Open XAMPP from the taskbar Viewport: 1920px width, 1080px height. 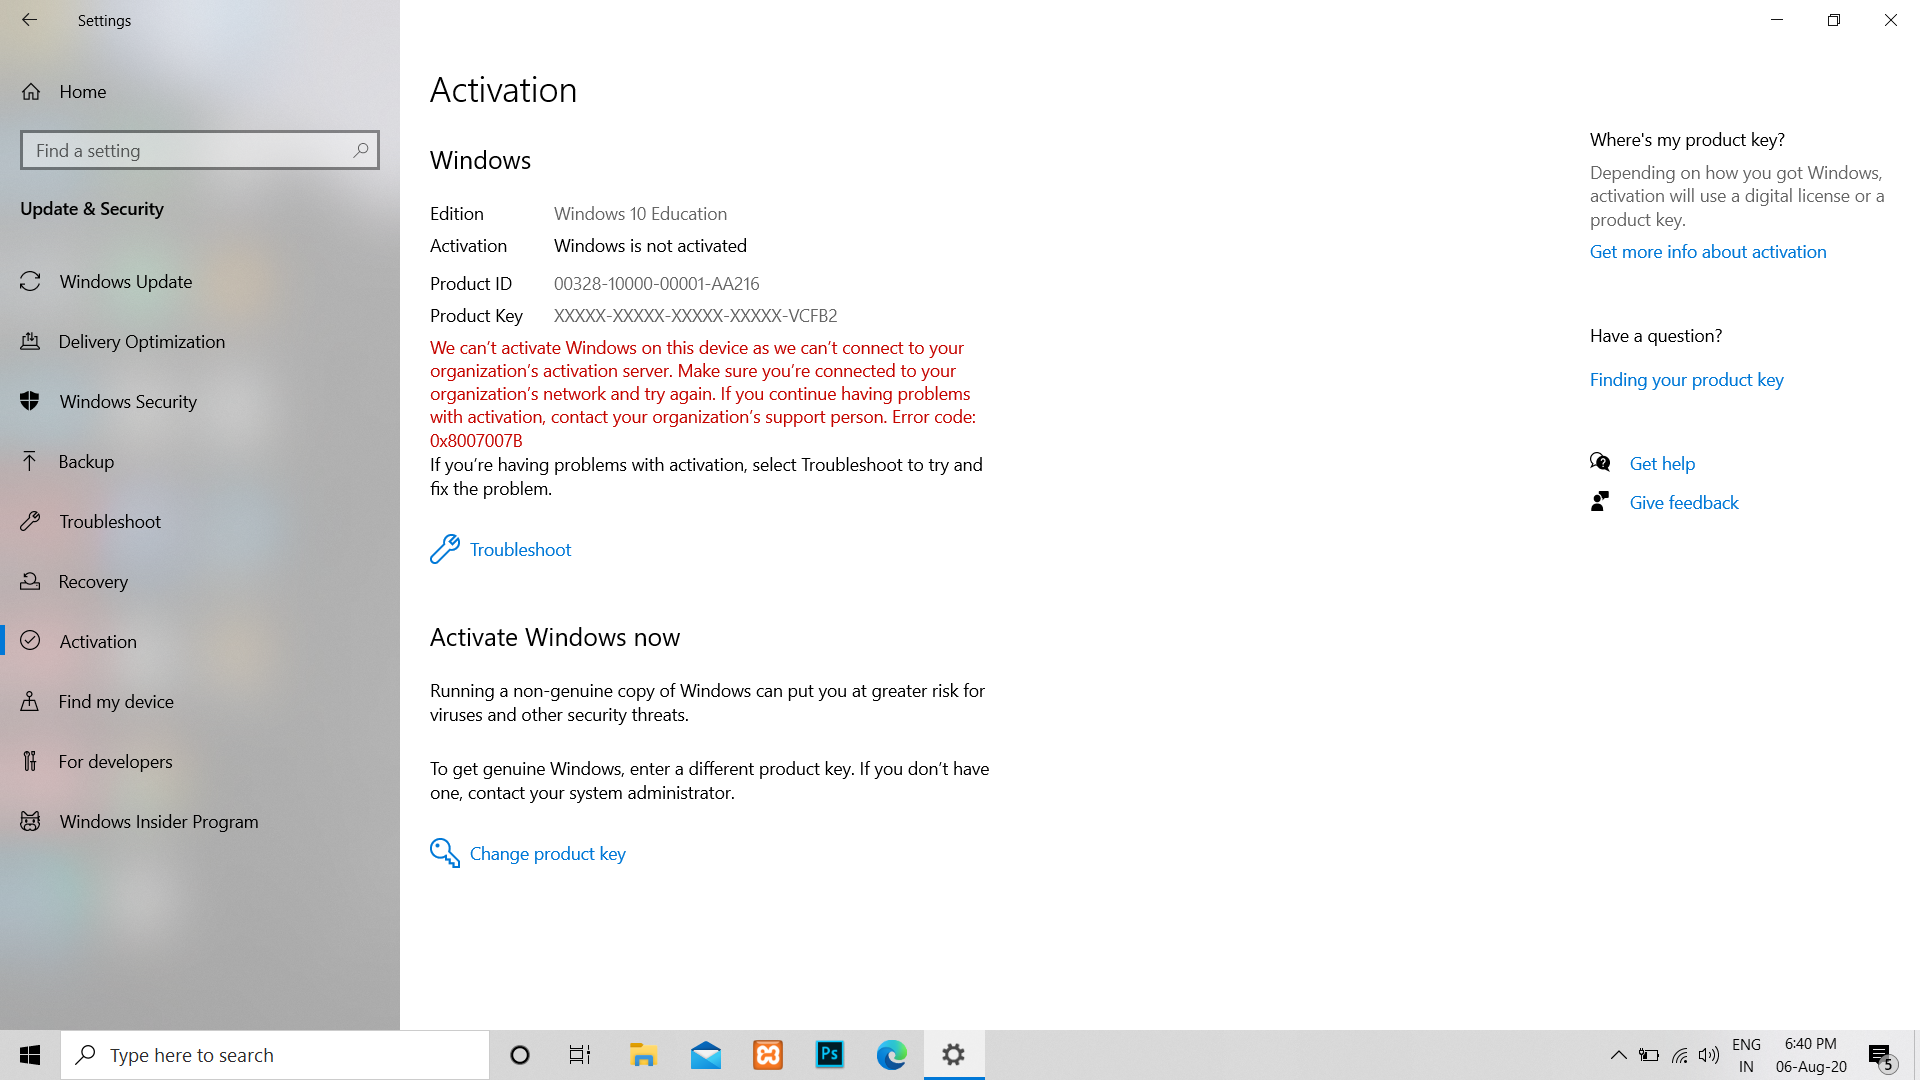click(768, 1055)
